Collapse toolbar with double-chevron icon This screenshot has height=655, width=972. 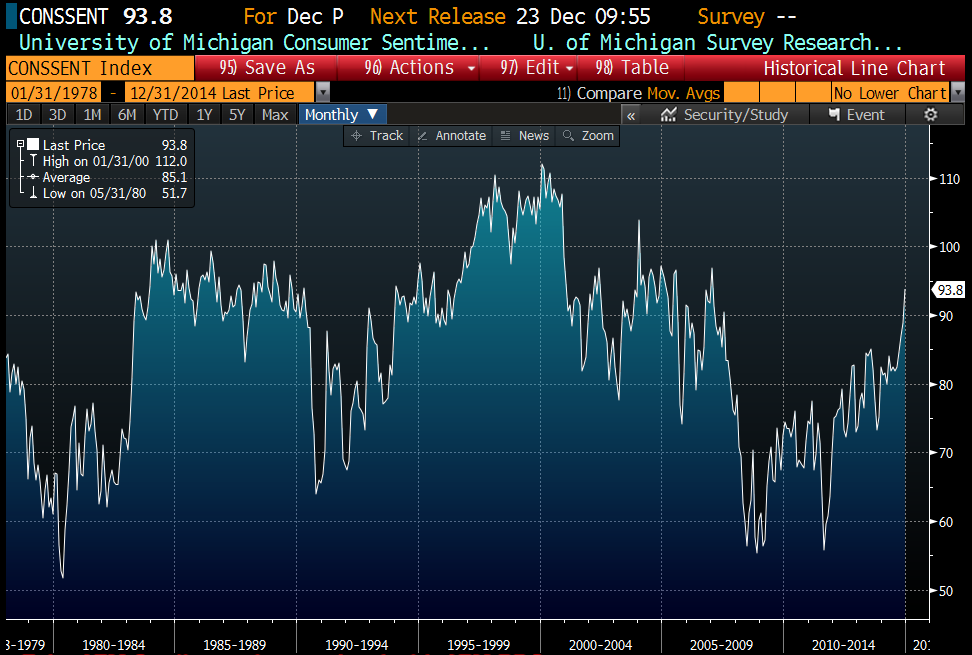[631, 114]
